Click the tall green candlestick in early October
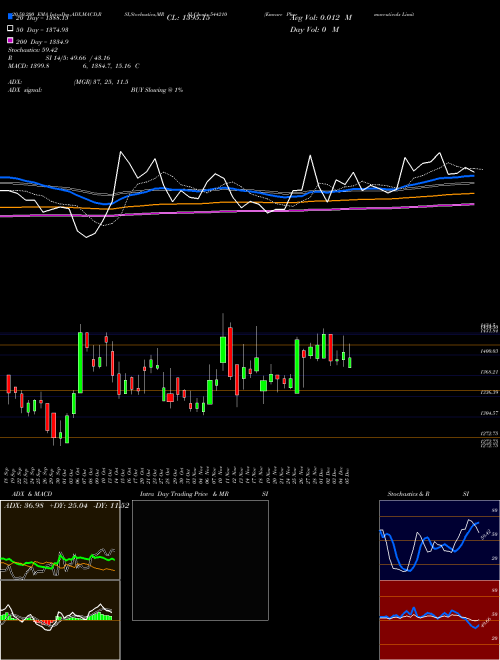The image size is (500, 660). coord(80,362)
